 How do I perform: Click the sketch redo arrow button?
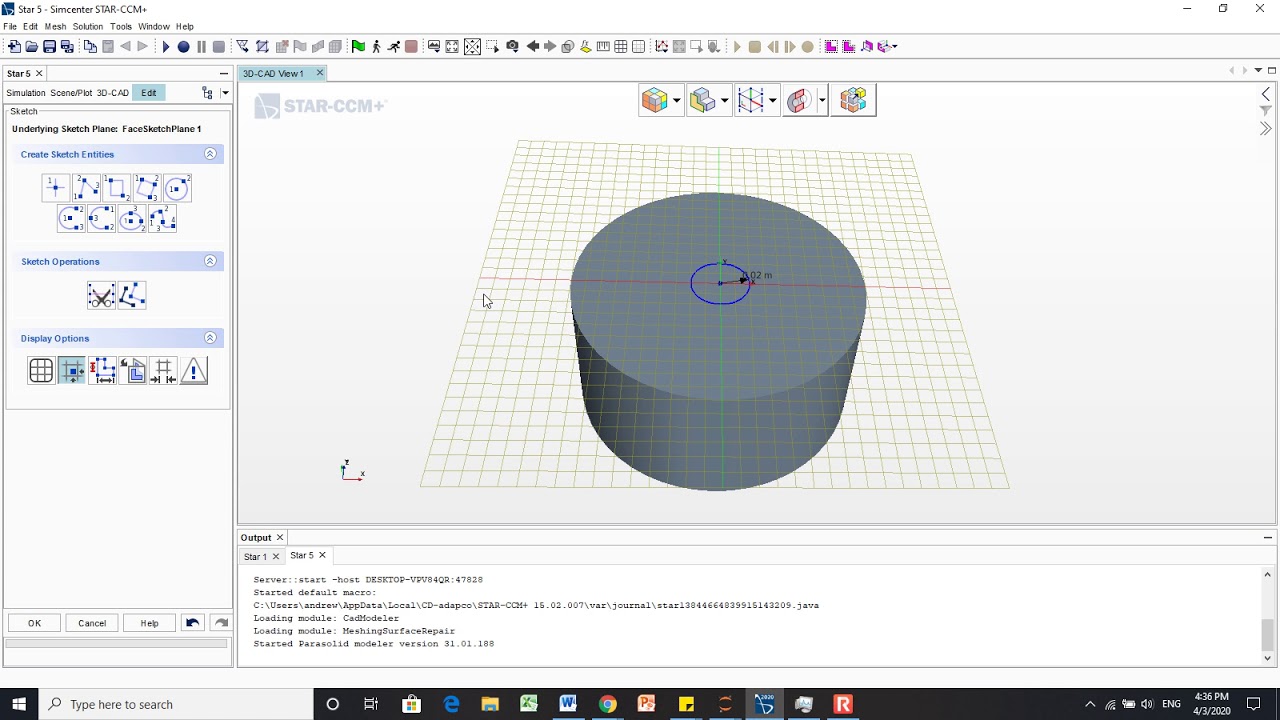[x=221, y=623]
